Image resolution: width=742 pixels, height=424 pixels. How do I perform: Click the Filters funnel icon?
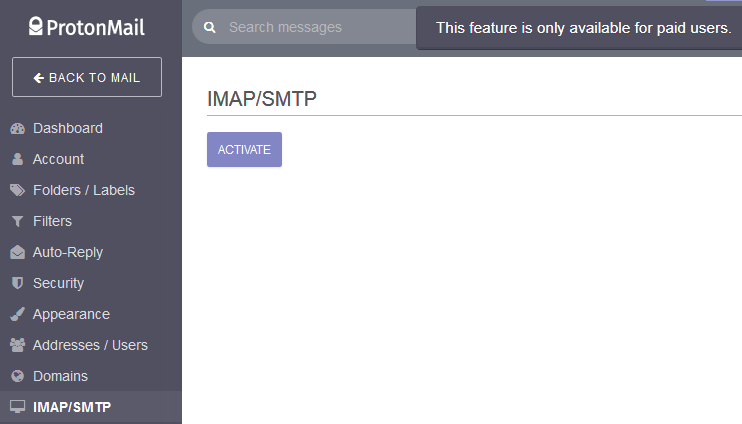point(17,222)
